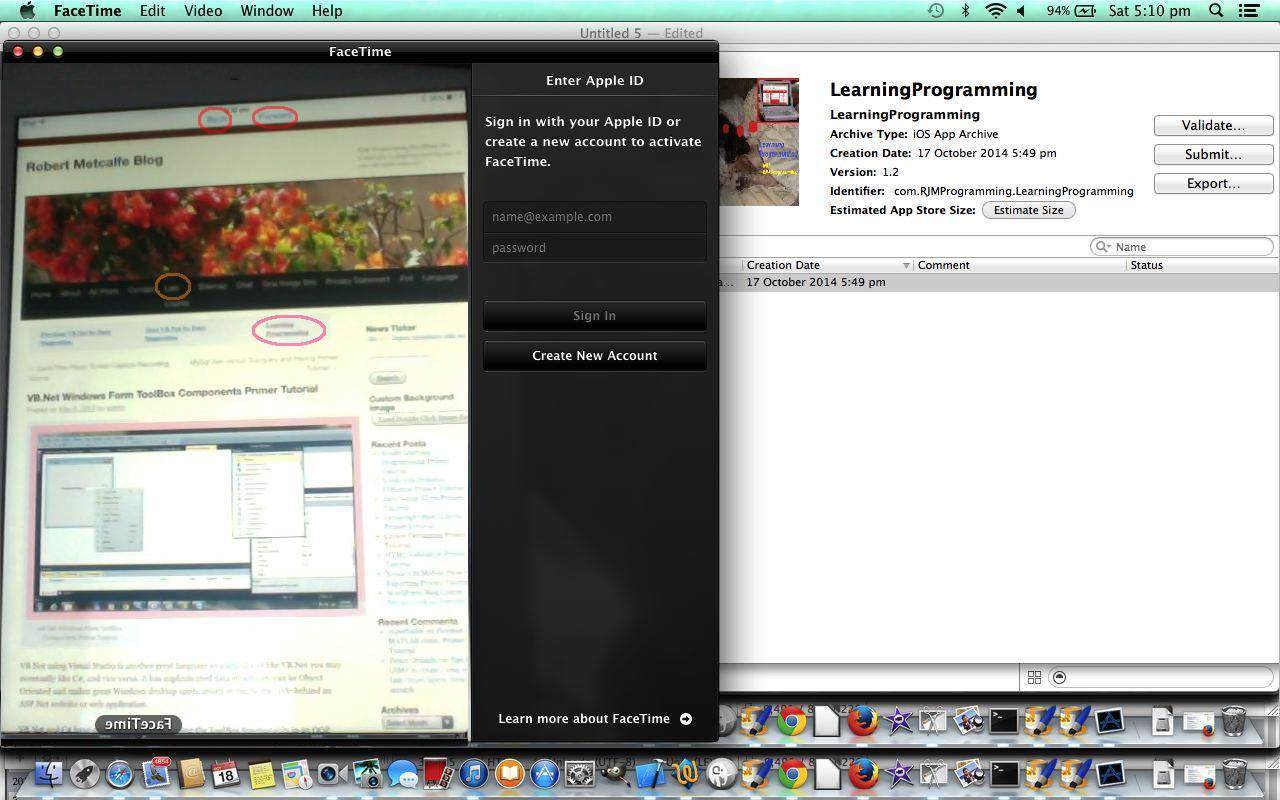
Task: Click the Comment column header
Action: point(1020,265)
